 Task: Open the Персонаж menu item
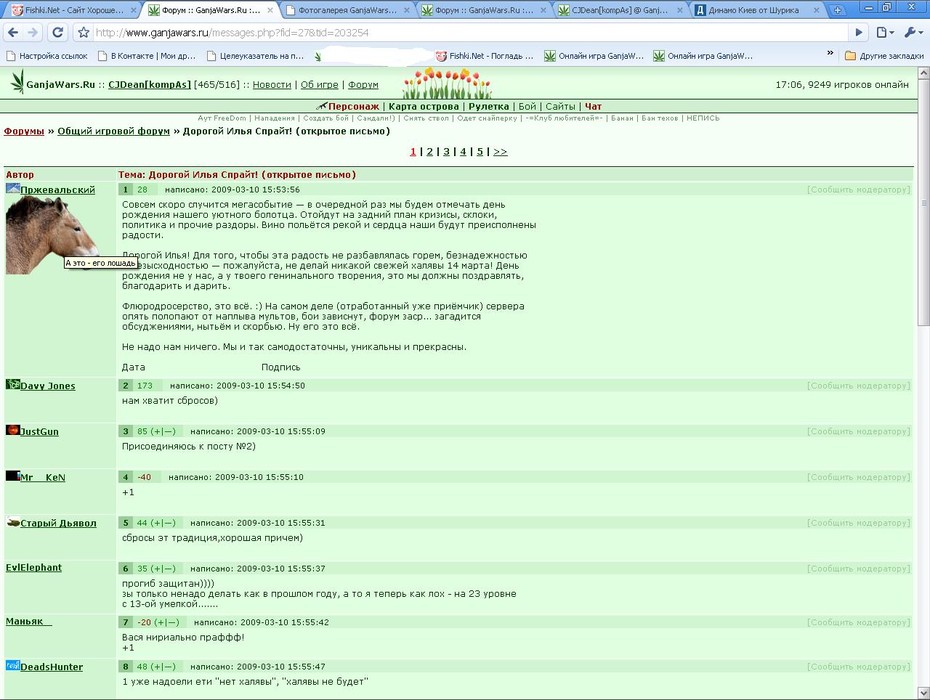tap(353, 106)
